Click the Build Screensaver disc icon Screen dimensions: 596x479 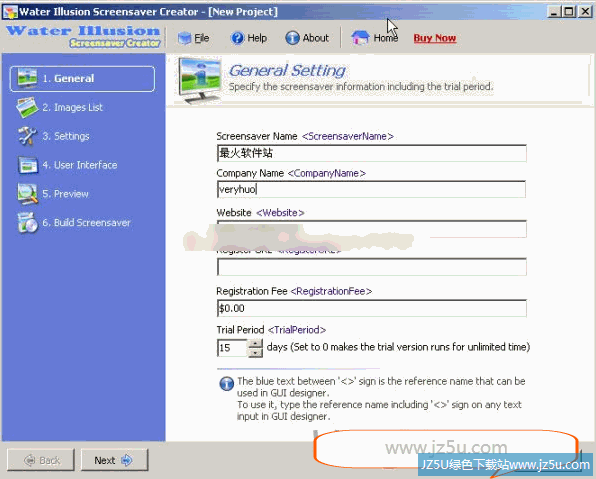click(27, 223)
